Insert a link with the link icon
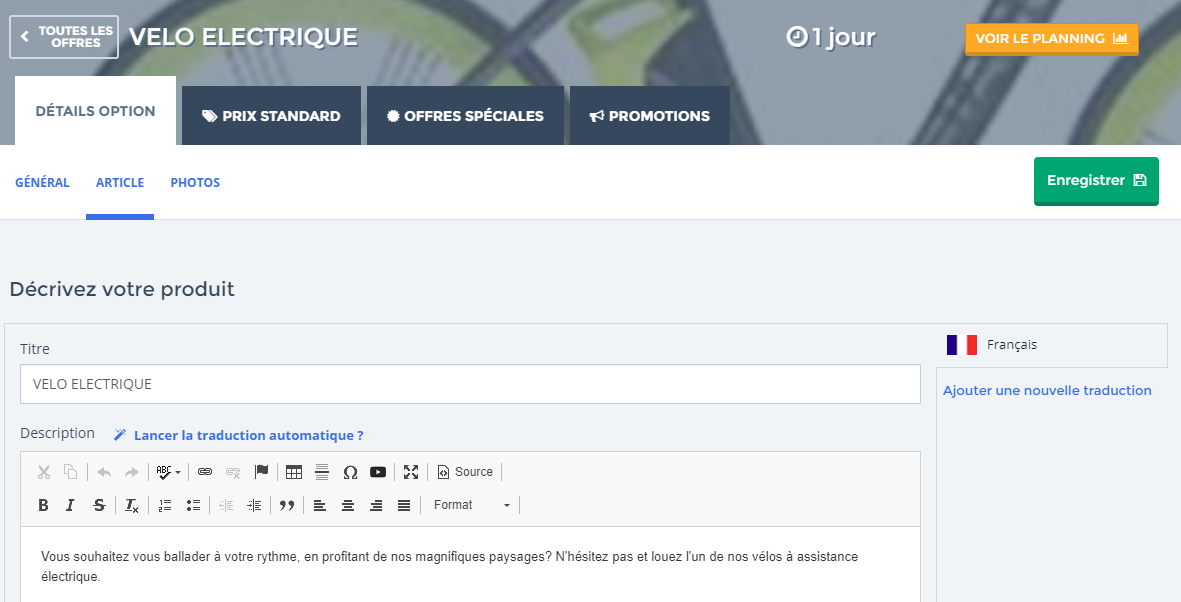The image size is (1181, 602). click(205, 472)
